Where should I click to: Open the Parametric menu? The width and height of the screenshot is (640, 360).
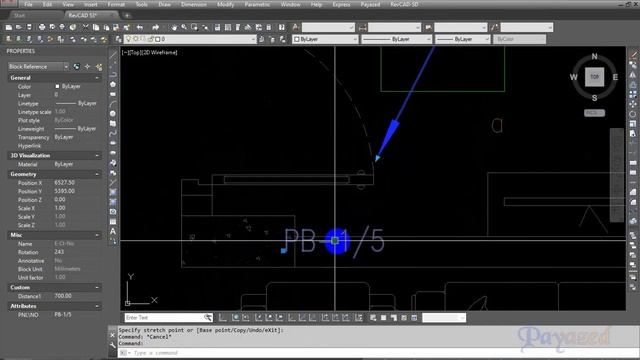click(257, 4)
